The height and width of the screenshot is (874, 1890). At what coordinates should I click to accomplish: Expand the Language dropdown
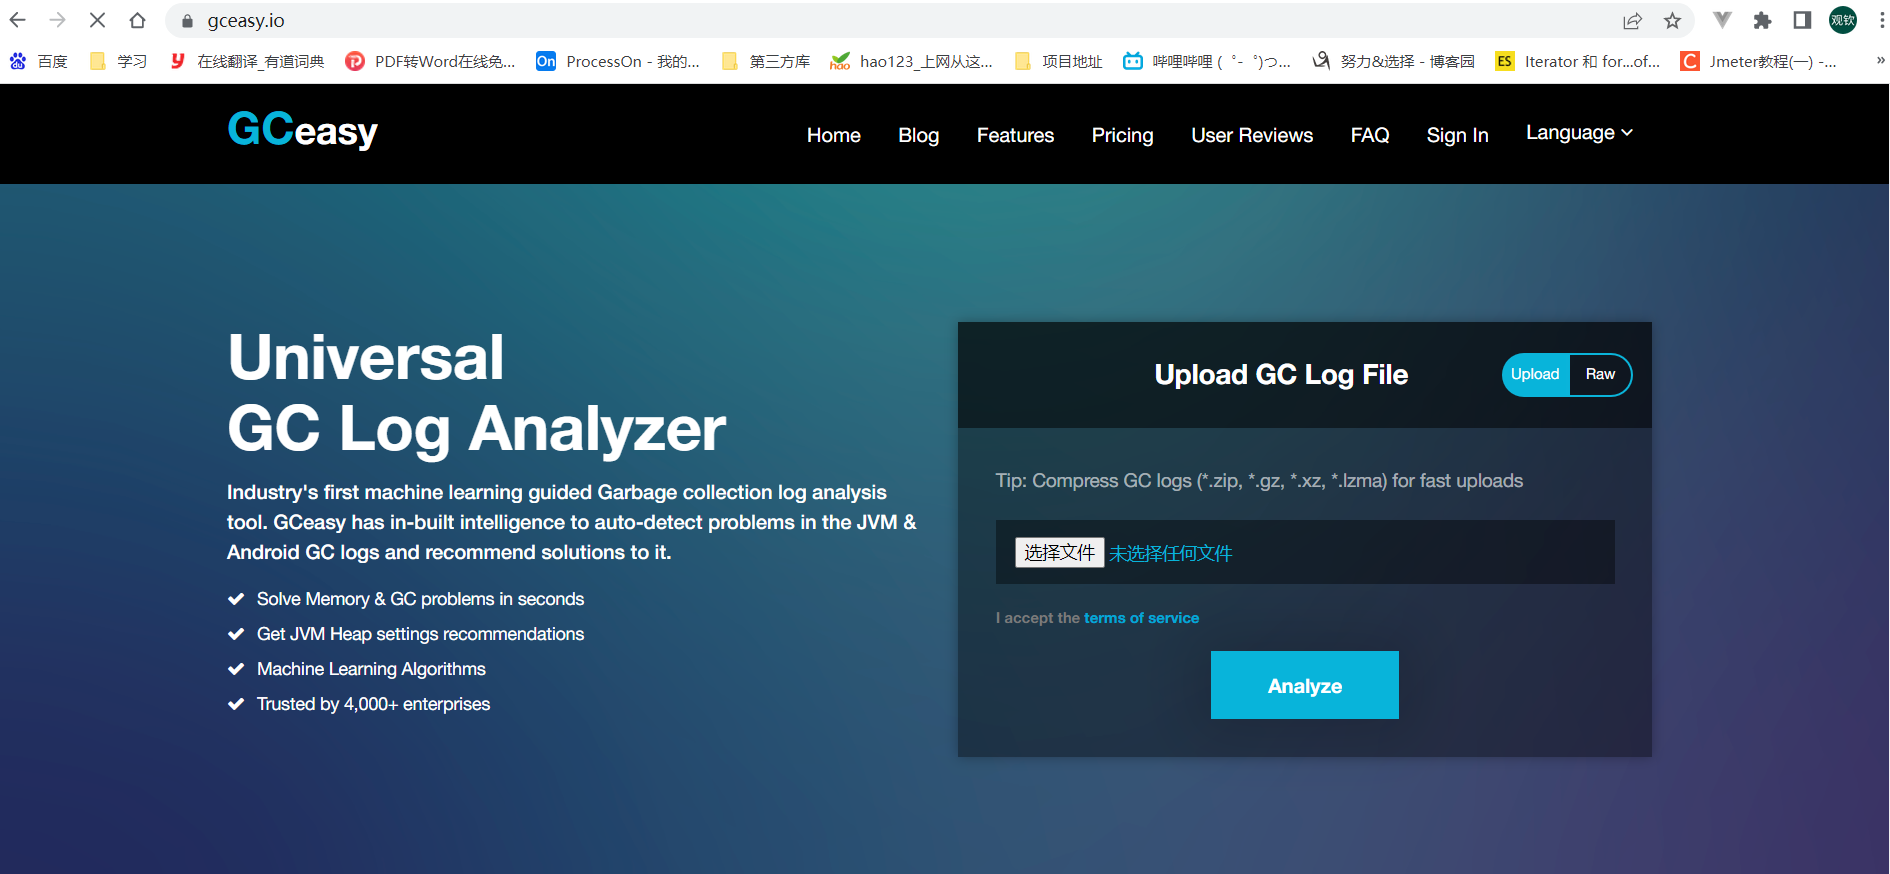[1579, 133]
